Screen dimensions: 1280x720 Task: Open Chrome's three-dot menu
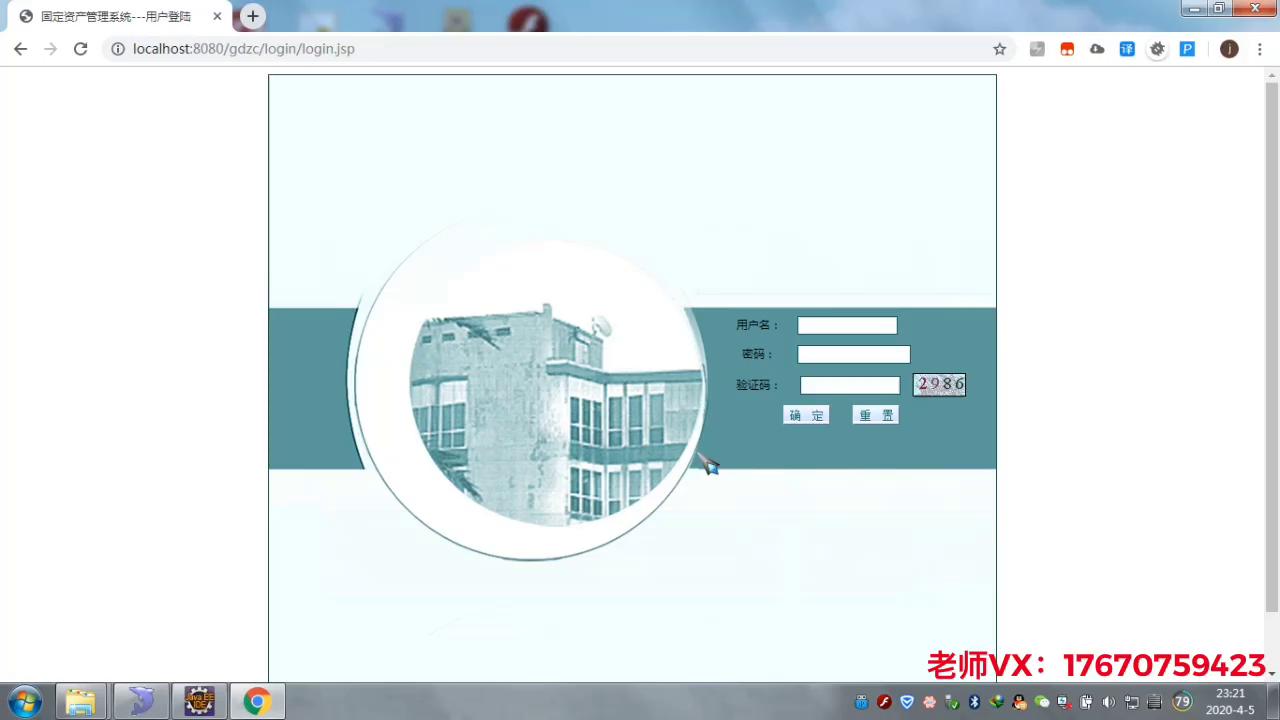pos(1260,48)
